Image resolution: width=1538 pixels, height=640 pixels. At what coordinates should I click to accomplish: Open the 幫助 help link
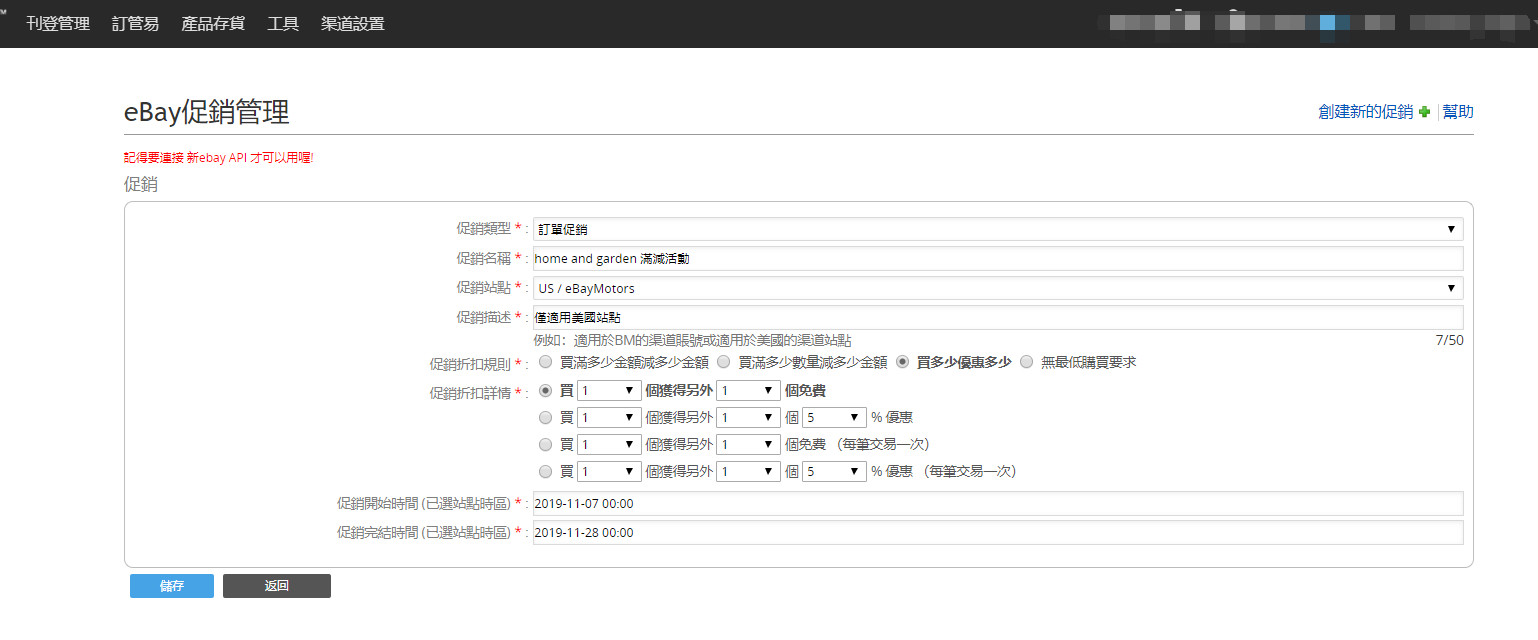[1458, 112]
